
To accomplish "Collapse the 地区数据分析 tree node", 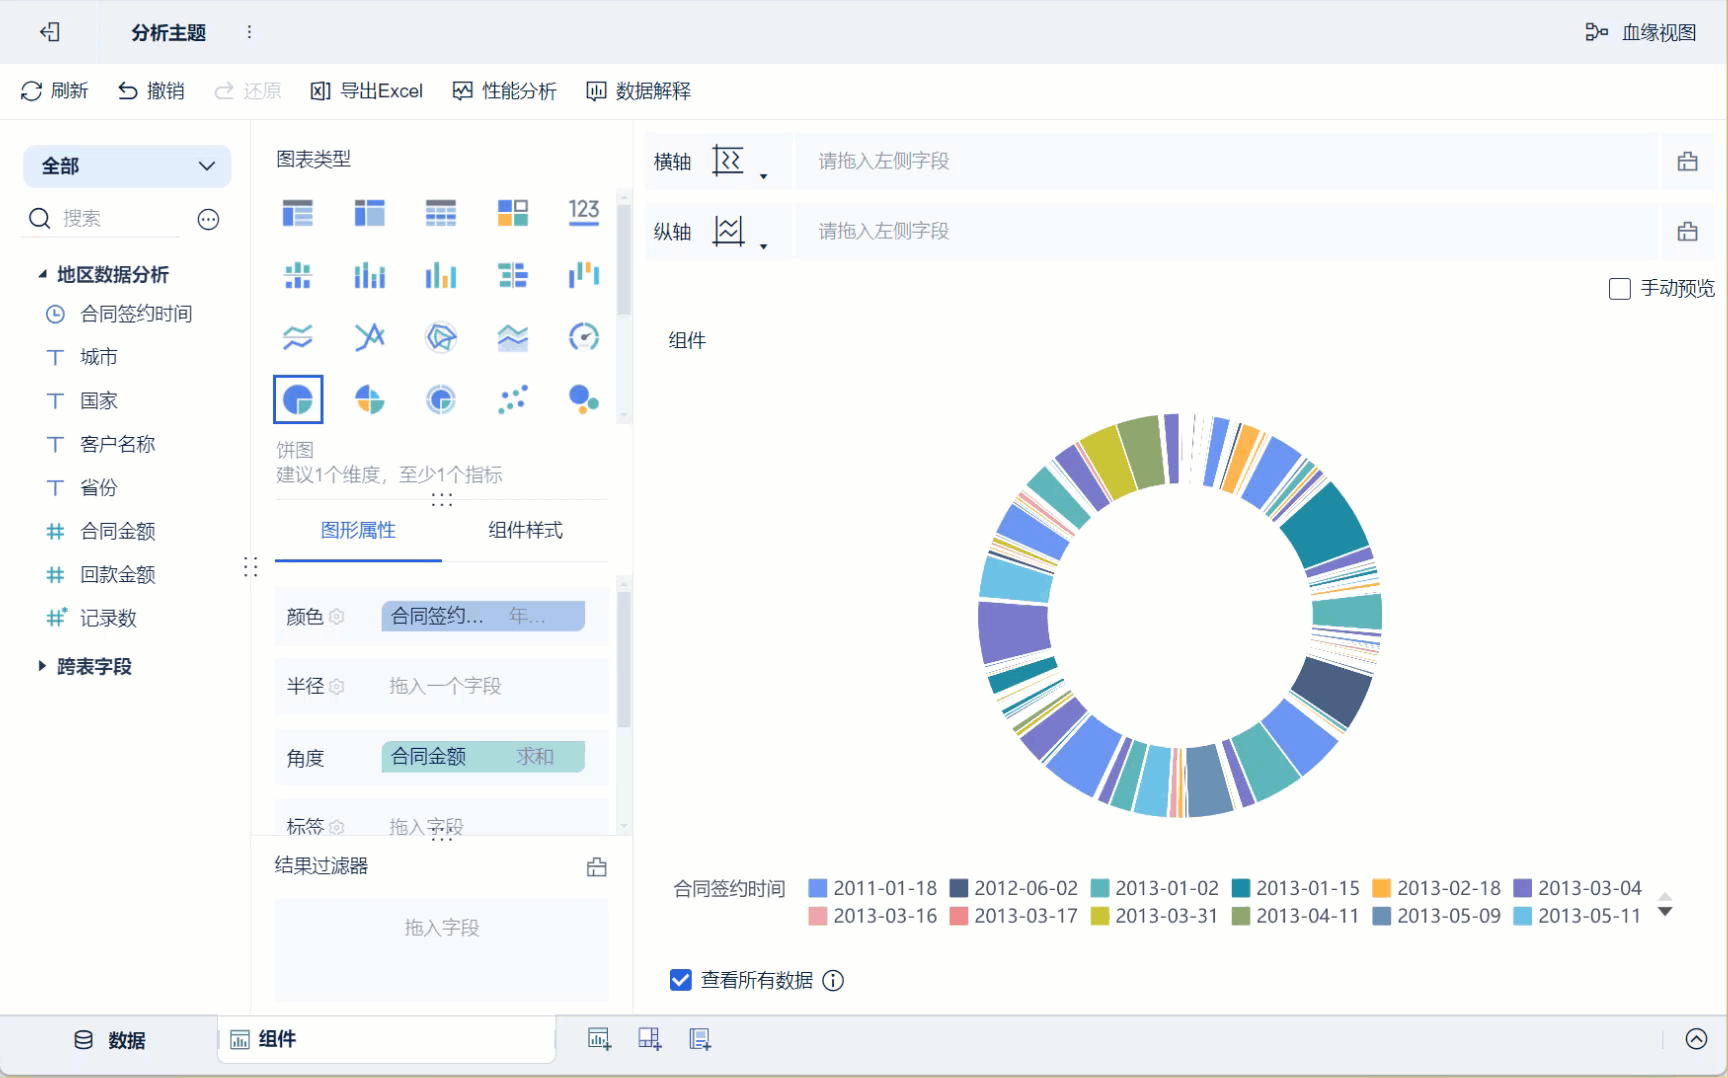I will tap(42, 274).
